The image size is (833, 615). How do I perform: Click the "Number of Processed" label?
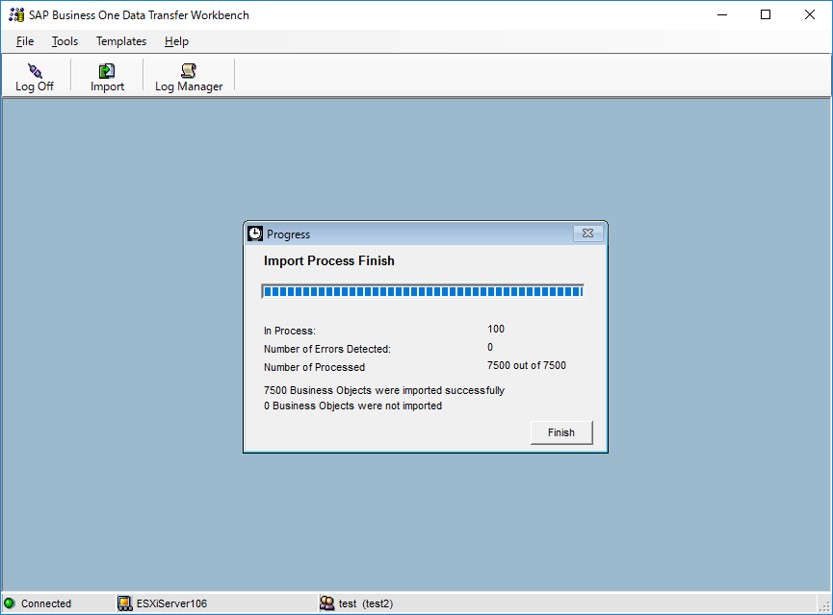coord(314,367)
